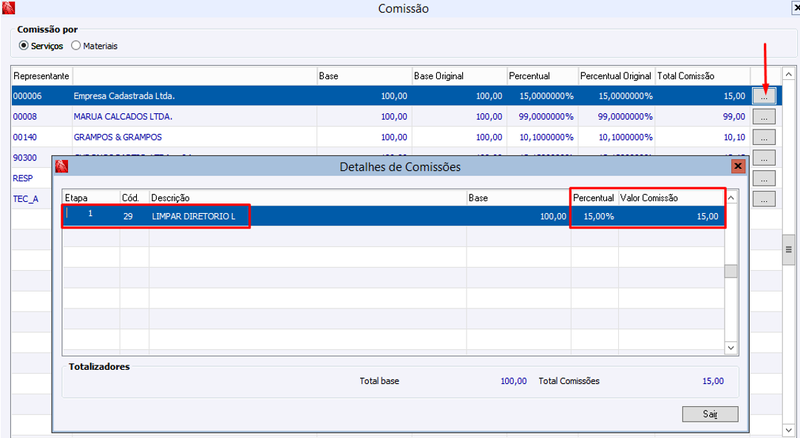The height and width of the screenshot is (438, 800).
Task: Open details button for the TEC_A row
Action: 764,199
